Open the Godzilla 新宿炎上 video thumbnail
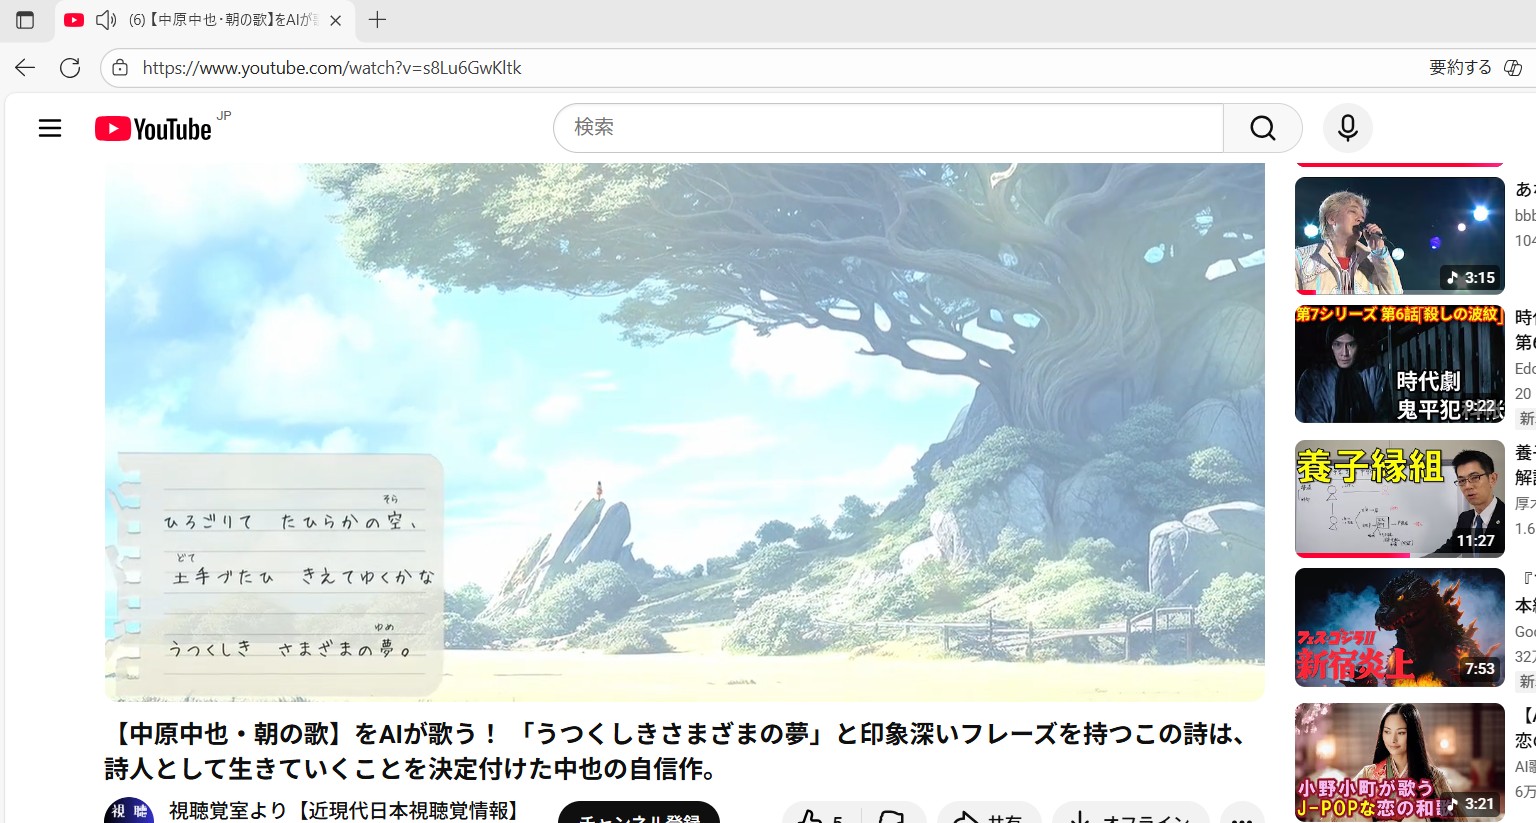Screen dimensions: 1536x823 (x=1399, y=627)
